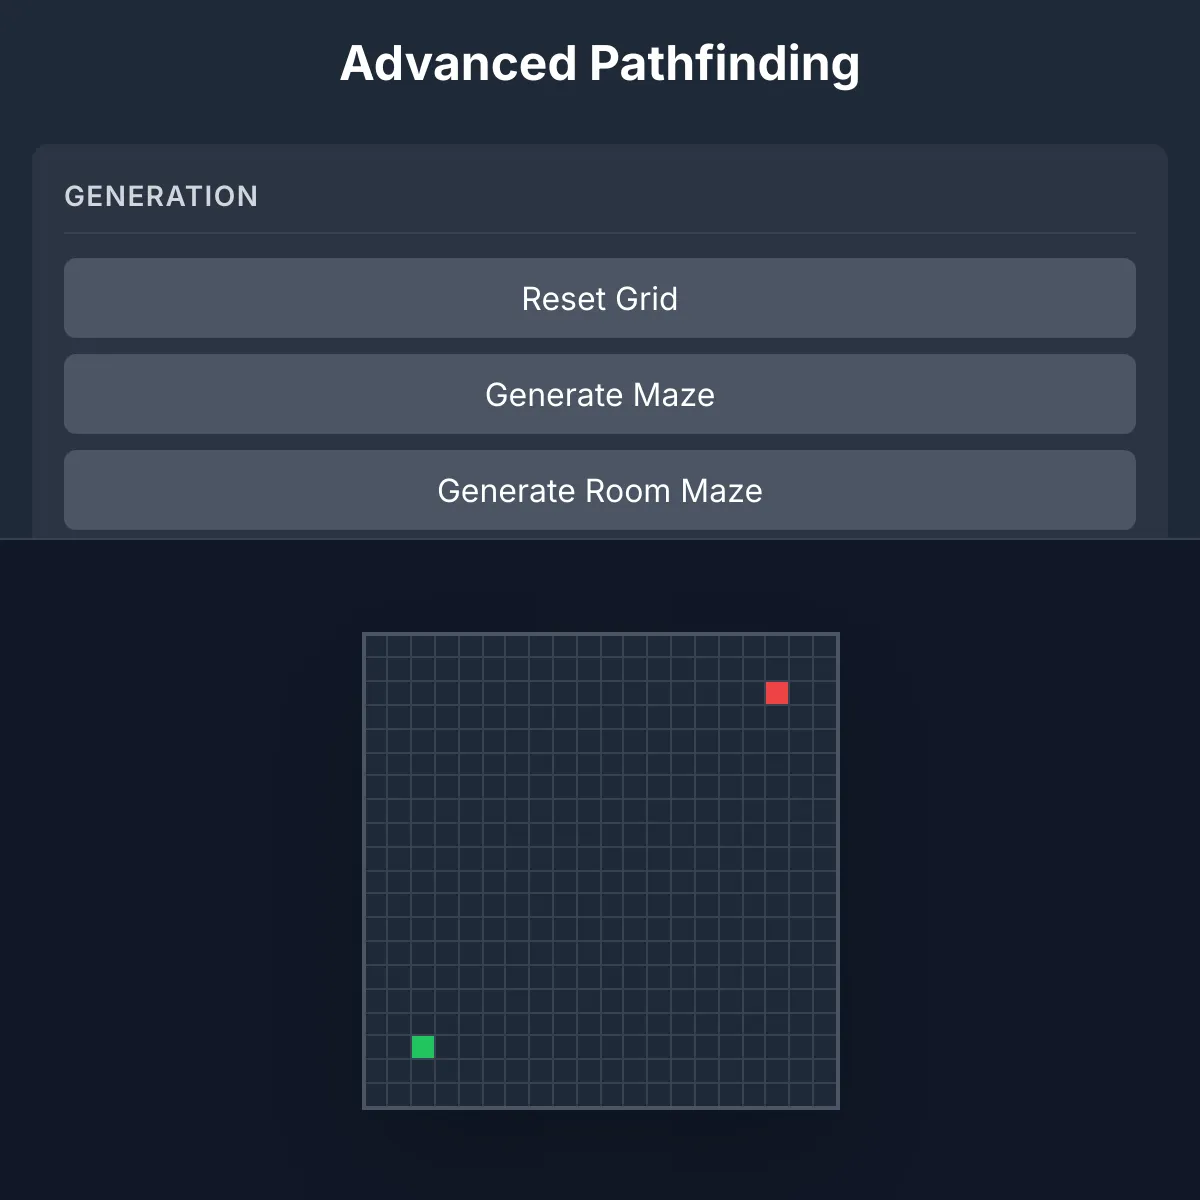Click cell directly below the green node
Viewport: 1200px width, 1200px height.
pos(423,1071)
